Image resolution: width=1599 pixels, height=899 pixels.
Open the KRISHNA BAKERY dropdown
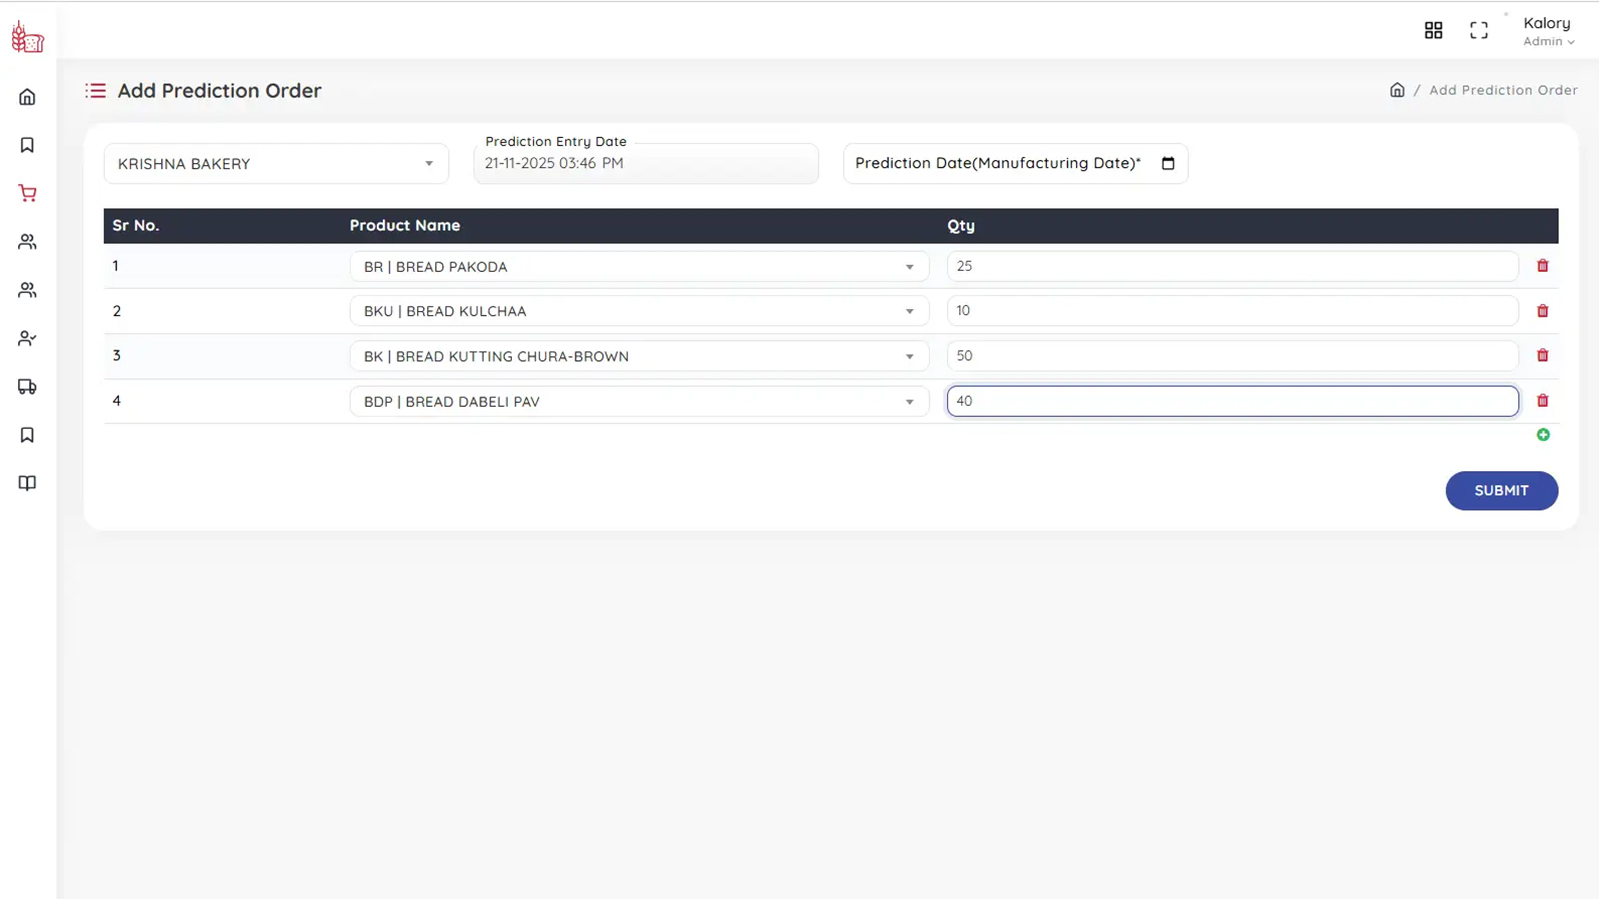tap(276, 164)
